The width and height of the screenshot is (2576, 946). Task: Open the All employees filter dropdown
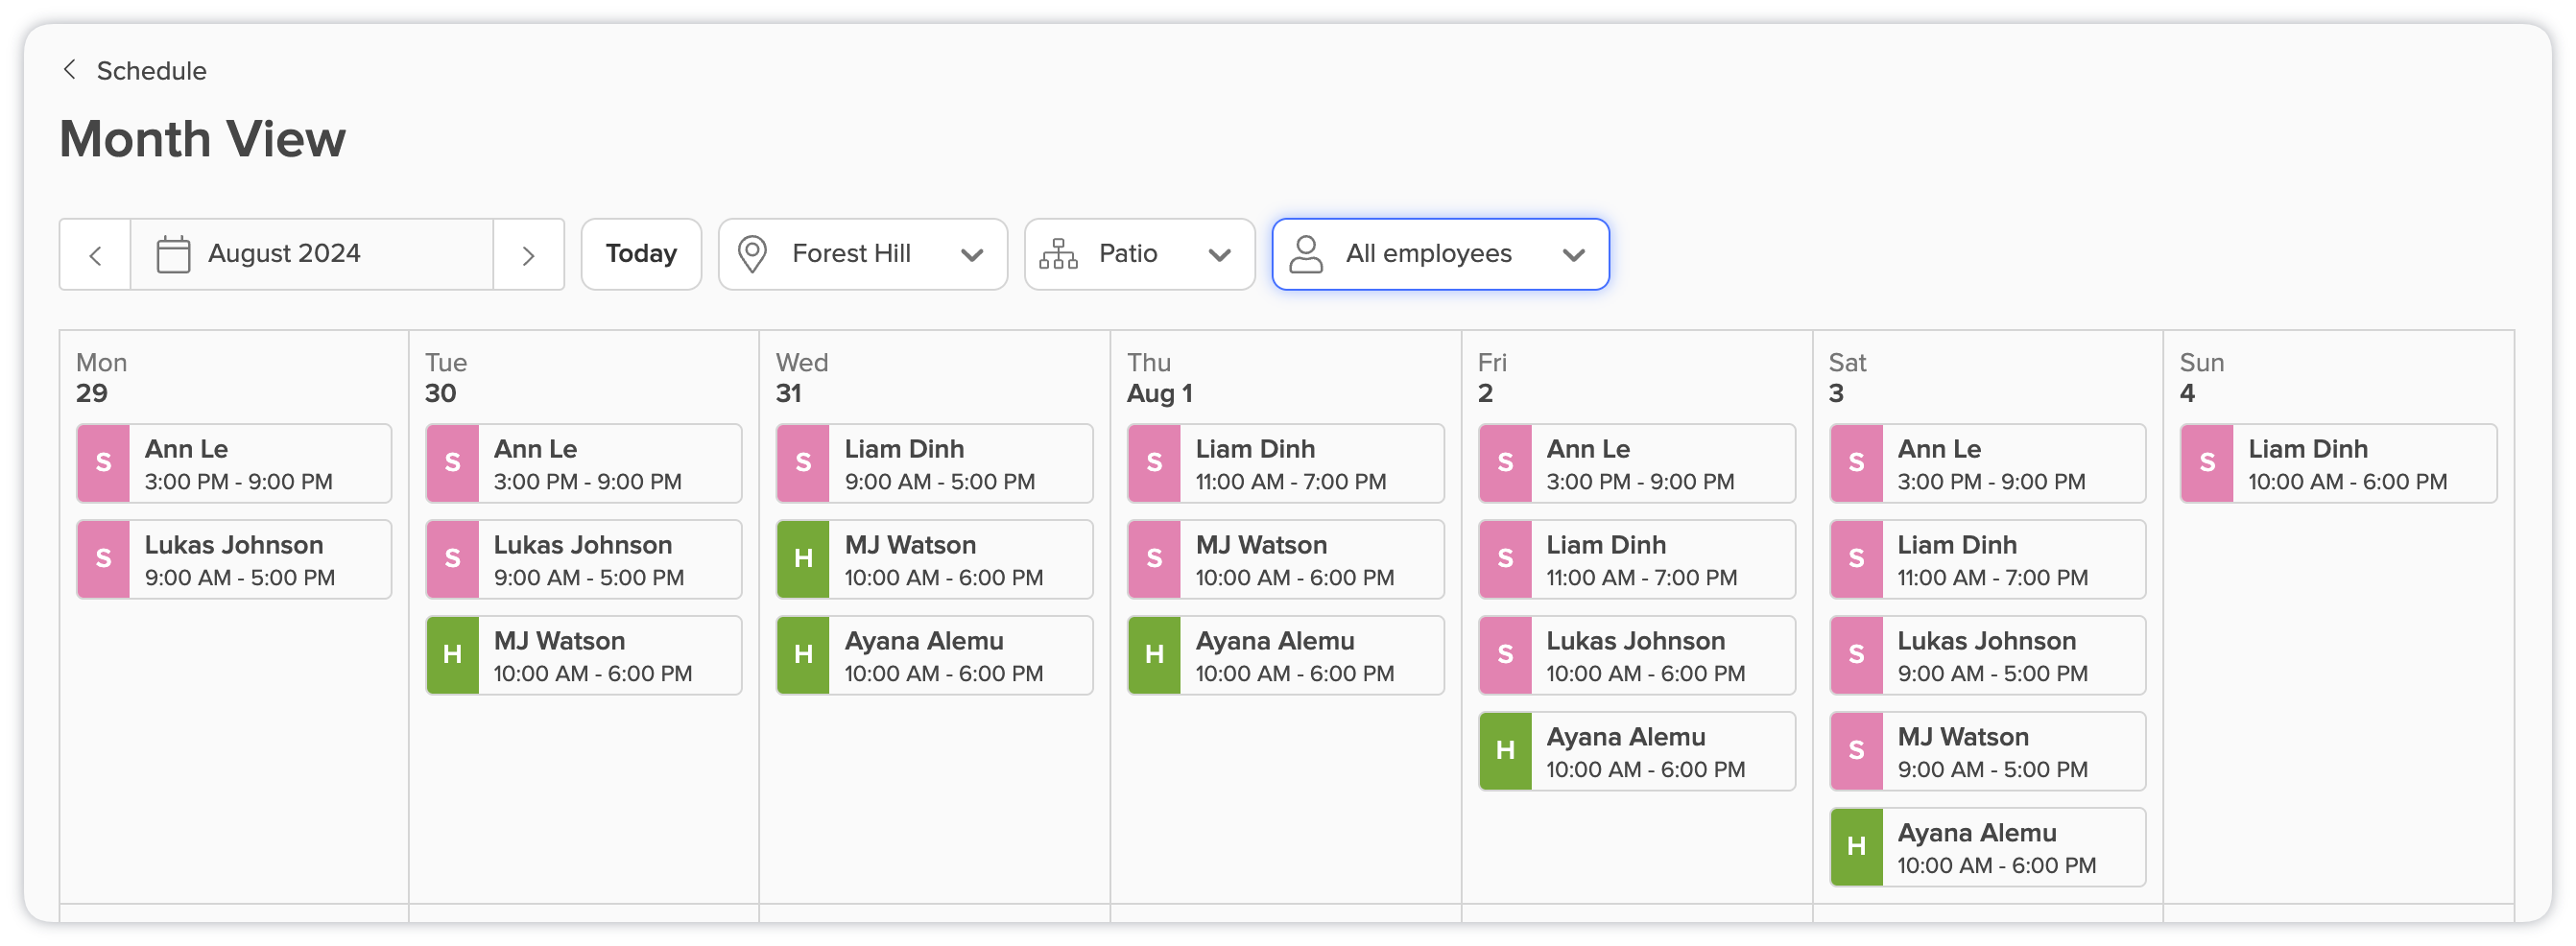pos(1440,255)
